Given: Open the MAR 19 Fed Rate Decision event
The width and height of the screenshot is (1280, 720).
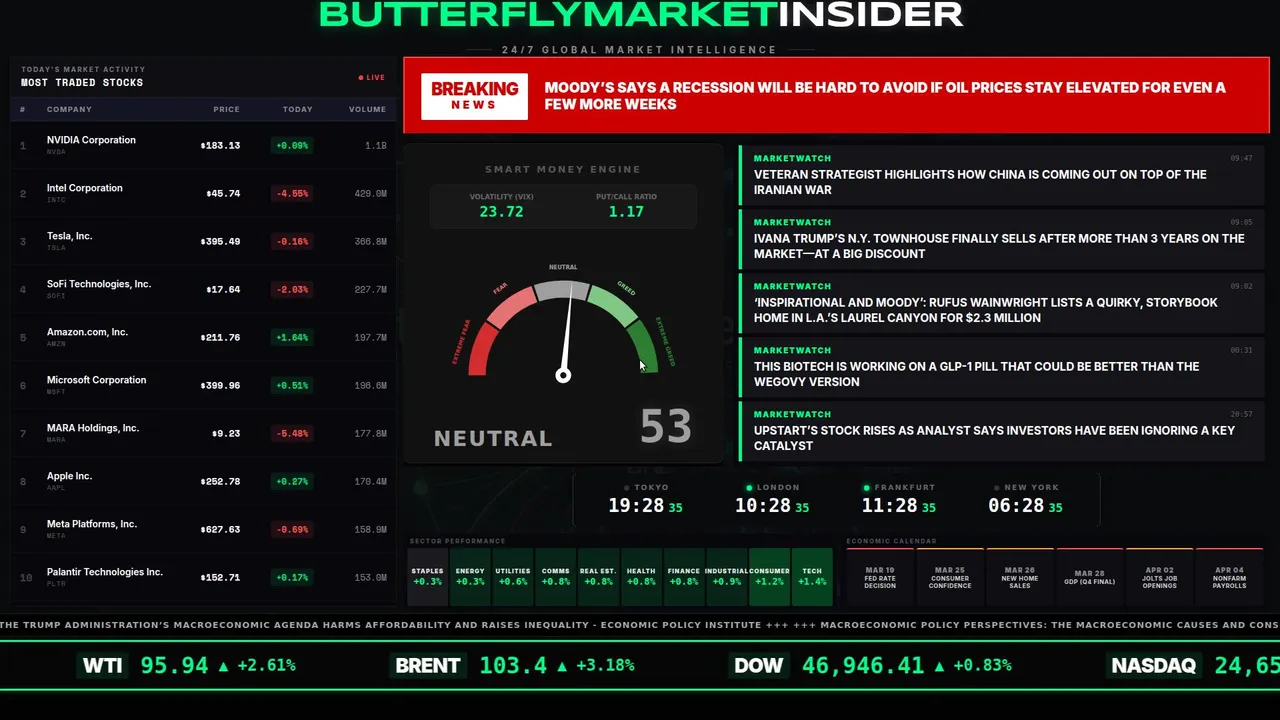Looking at the screenshot, I should click(x=880, y=577).
